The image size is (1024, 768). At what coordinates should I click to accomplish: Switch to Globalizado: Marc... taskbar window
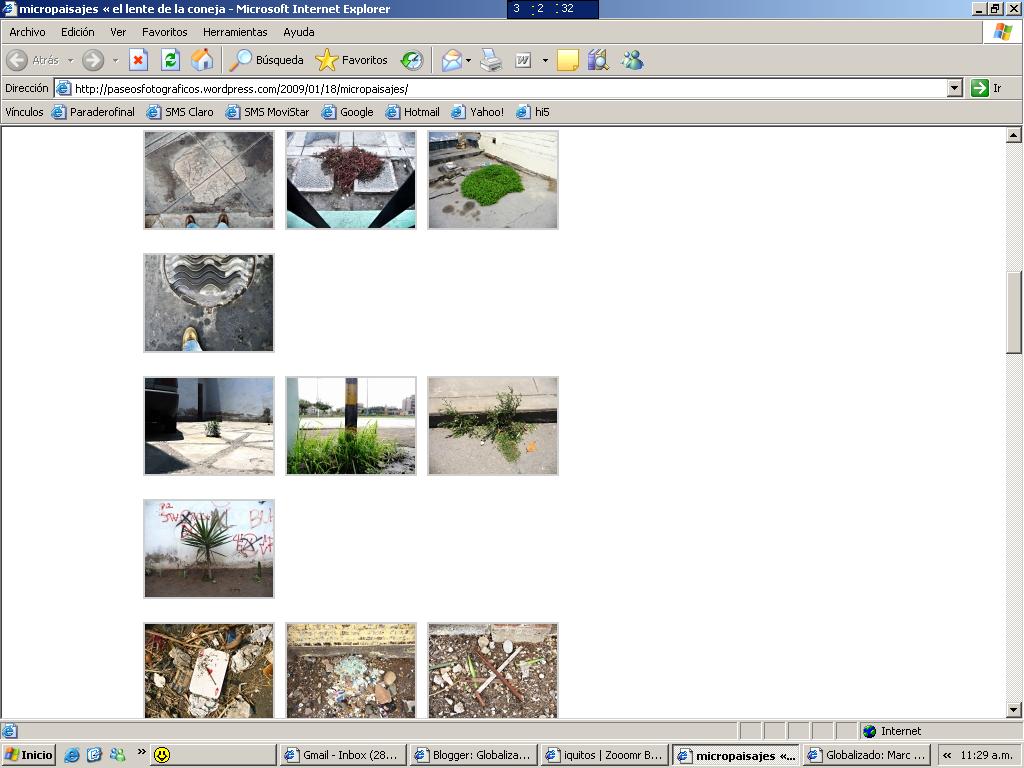[x=867, y=755]
